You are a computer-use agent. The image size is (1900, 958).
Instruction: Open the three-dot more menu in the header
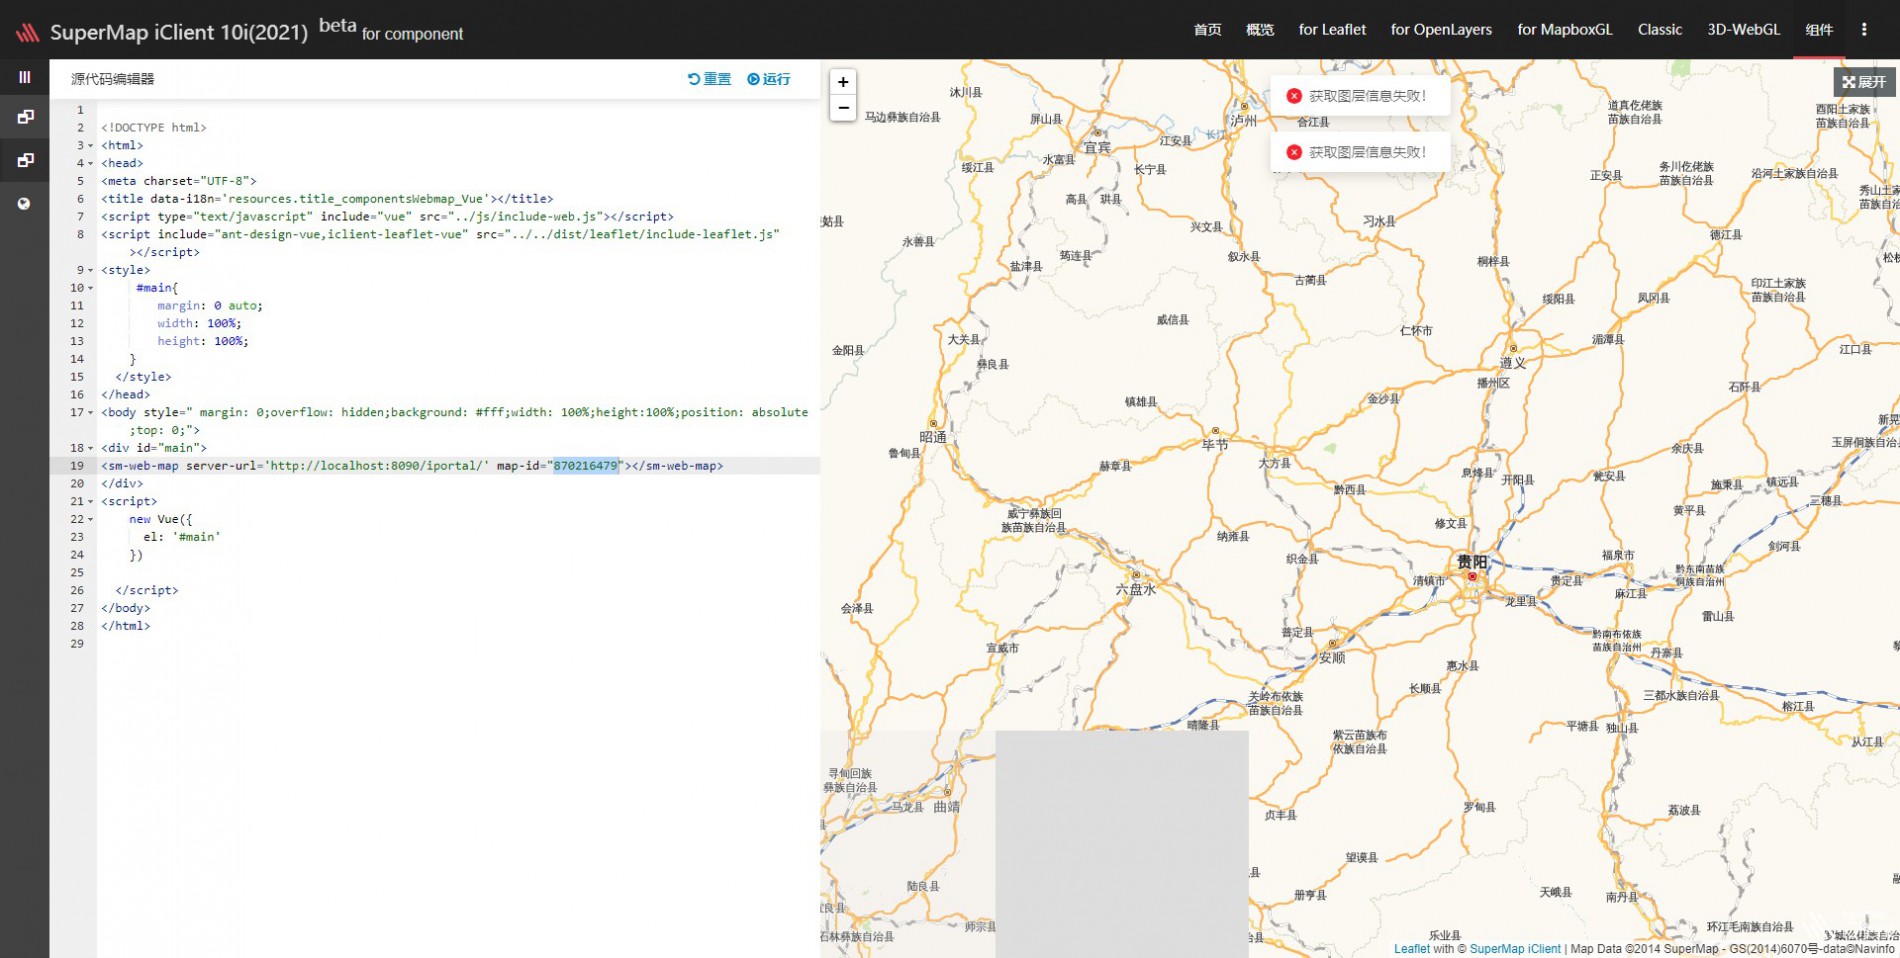point(1864,29)
